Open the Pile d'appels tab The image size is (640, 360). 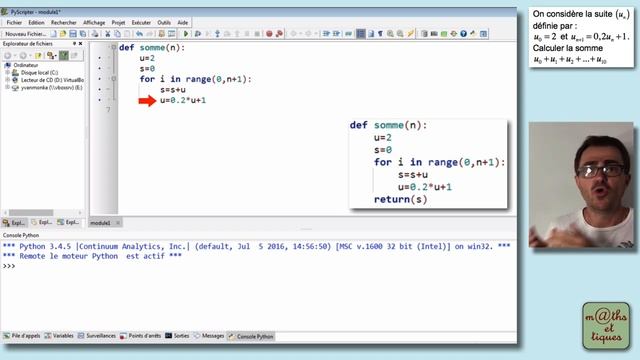tap(22, 336)
